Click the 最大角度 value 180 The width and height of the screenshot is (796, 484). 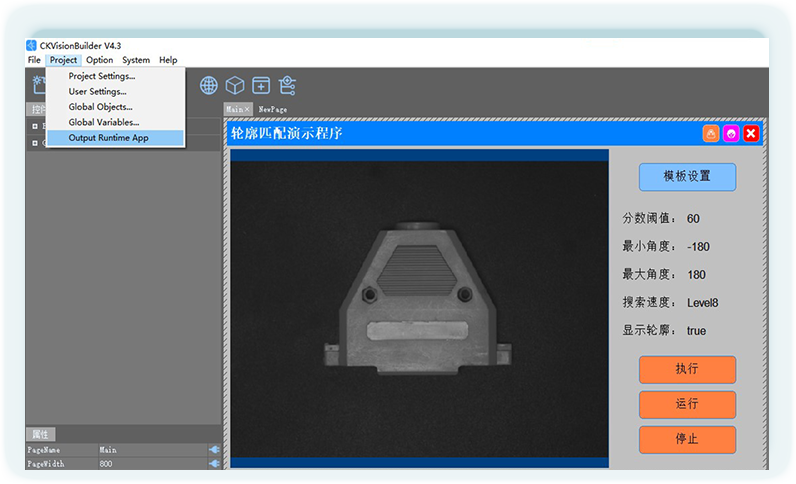pyautogui.click(x=696, y=275)
